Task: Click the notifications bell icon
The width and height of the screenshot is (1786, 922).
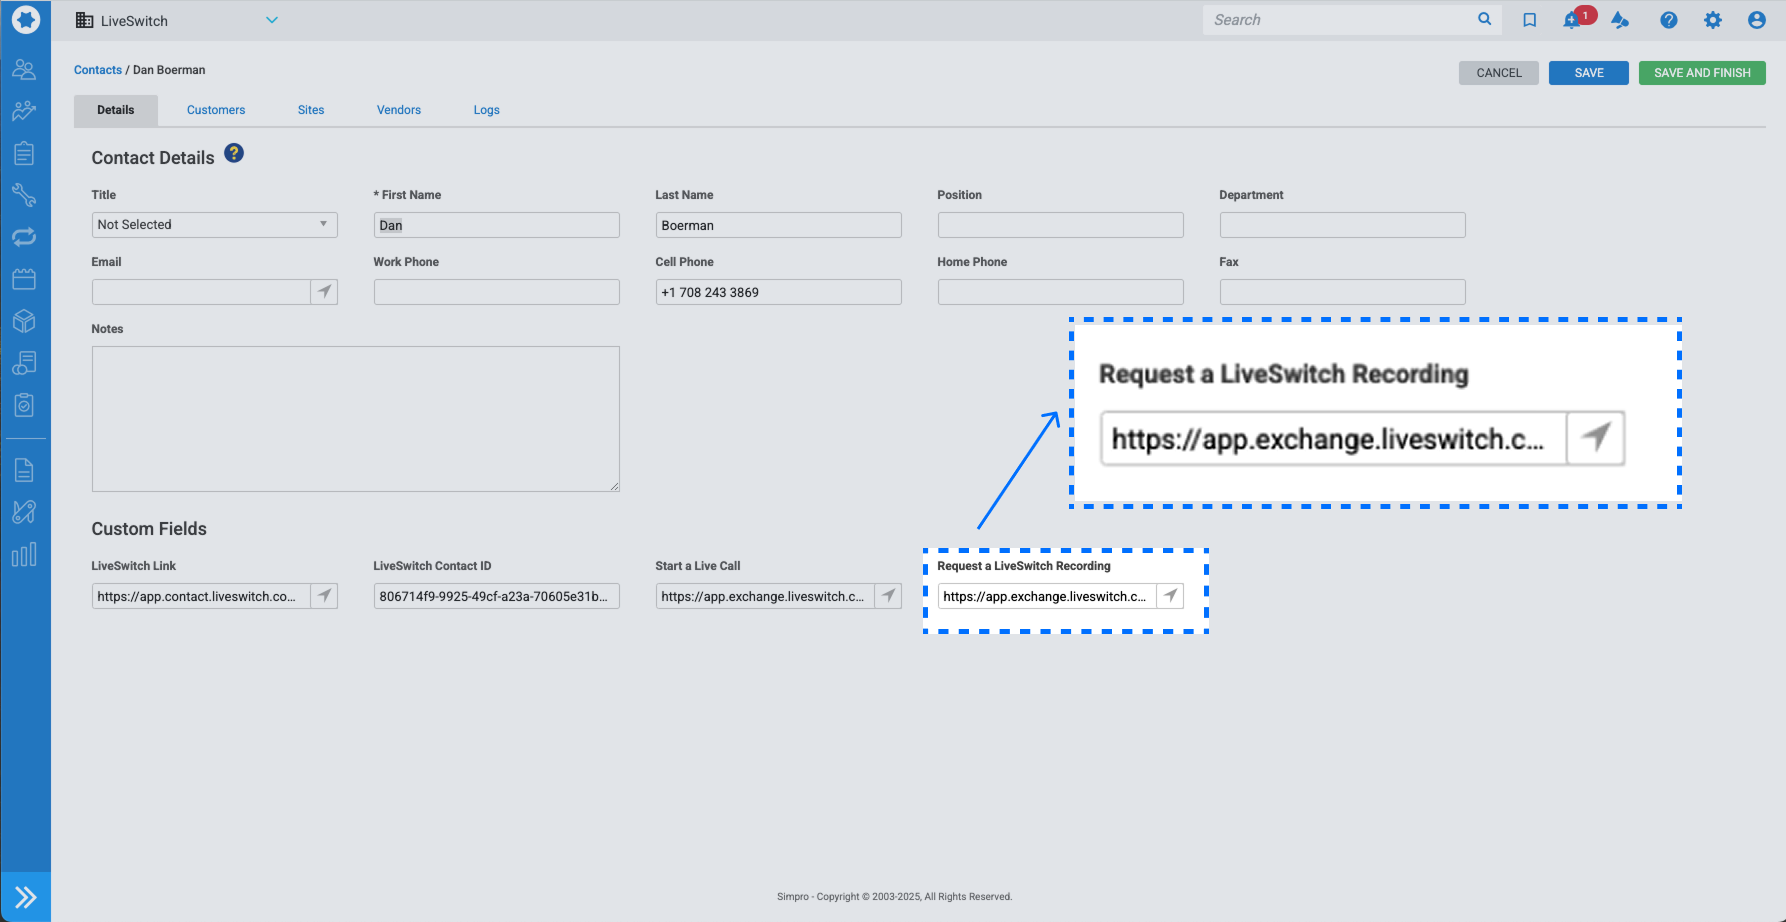Action: (1572, 21)
